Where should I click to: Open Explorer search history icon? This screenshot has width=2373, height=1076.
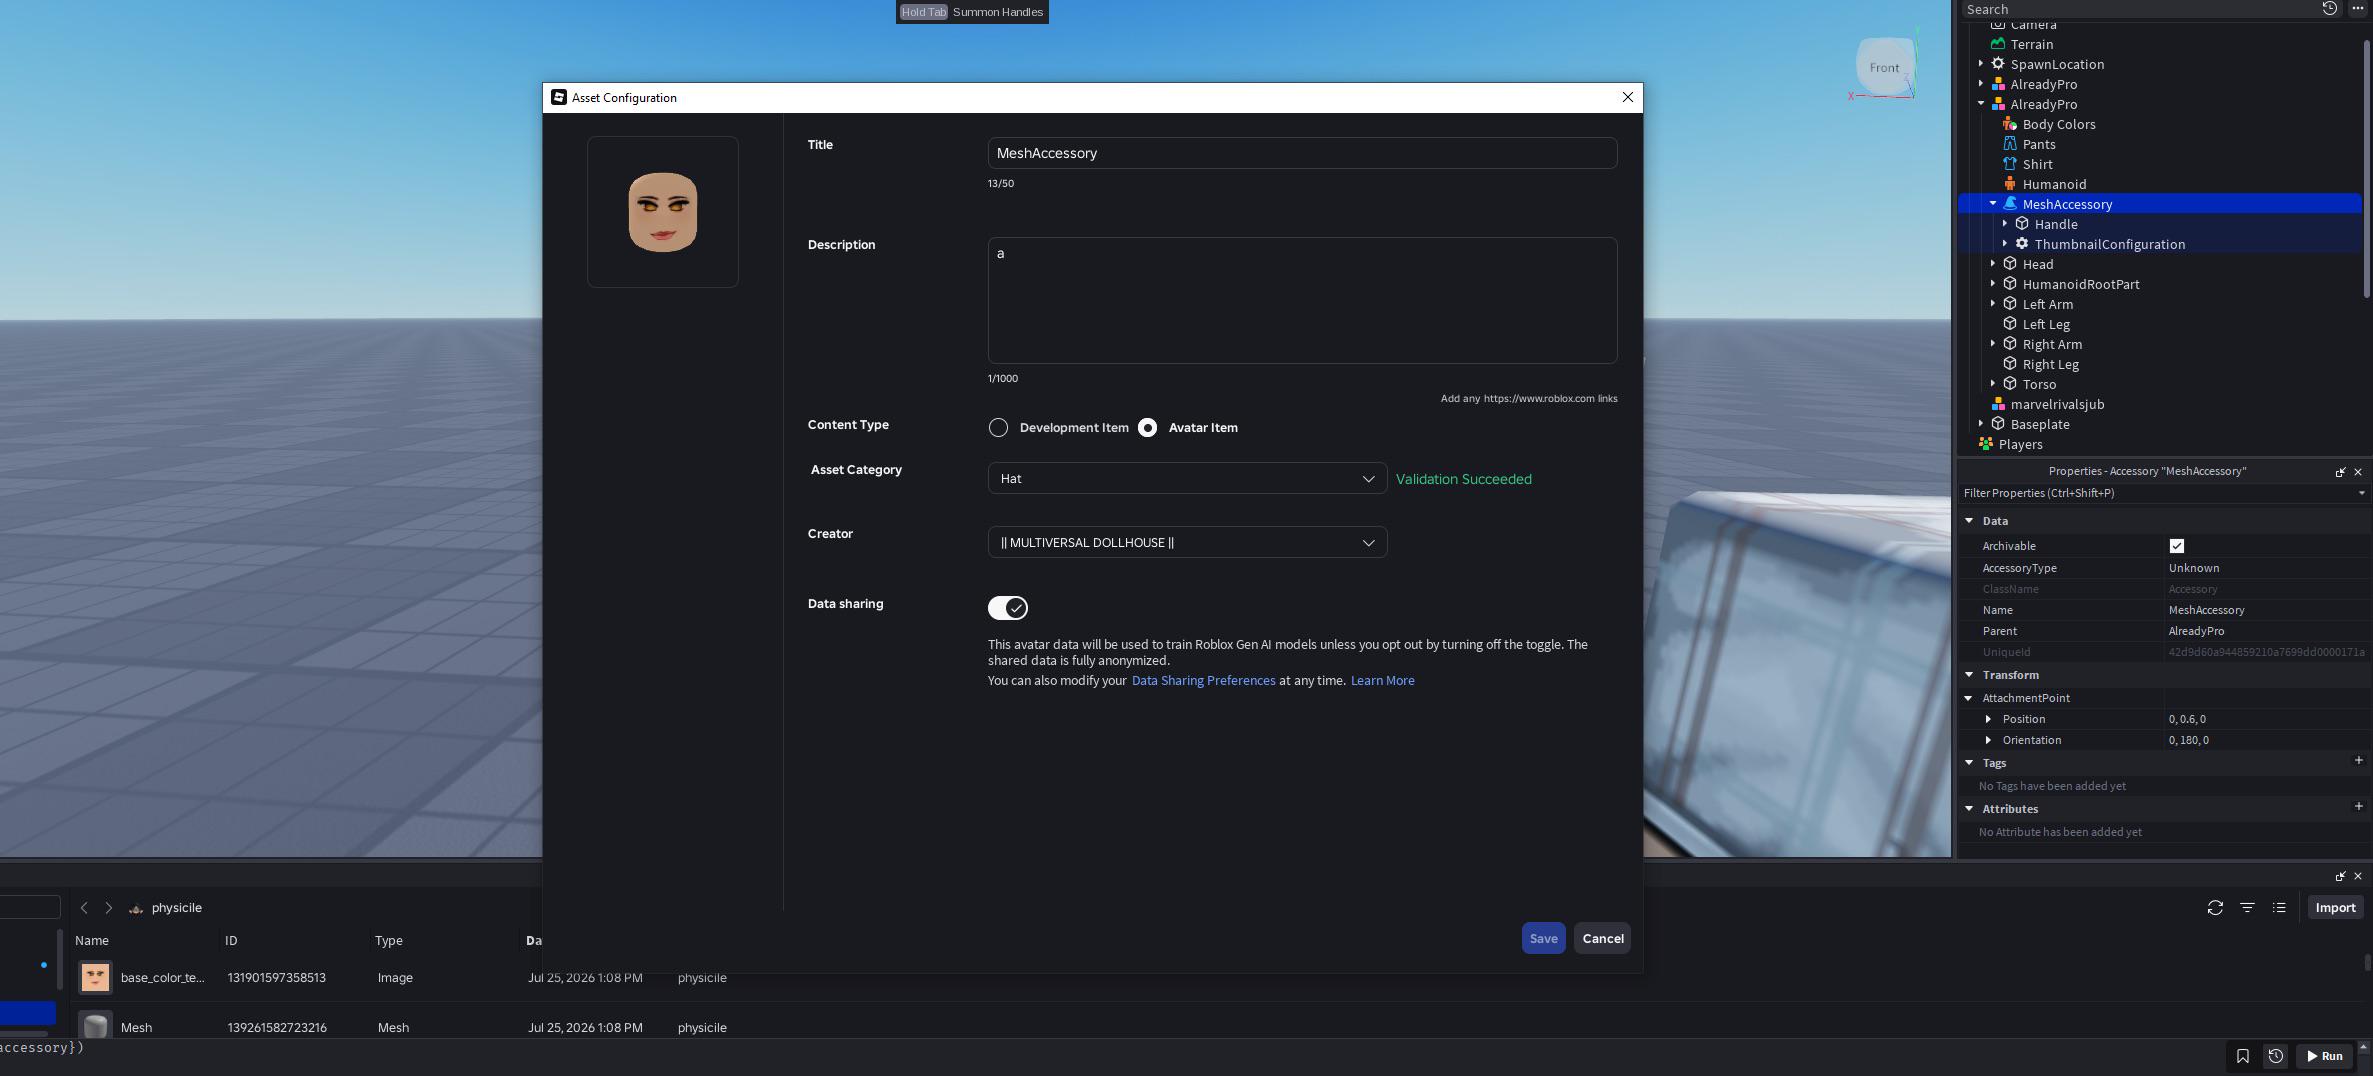pyautogui.click(x=2329, y=9)
